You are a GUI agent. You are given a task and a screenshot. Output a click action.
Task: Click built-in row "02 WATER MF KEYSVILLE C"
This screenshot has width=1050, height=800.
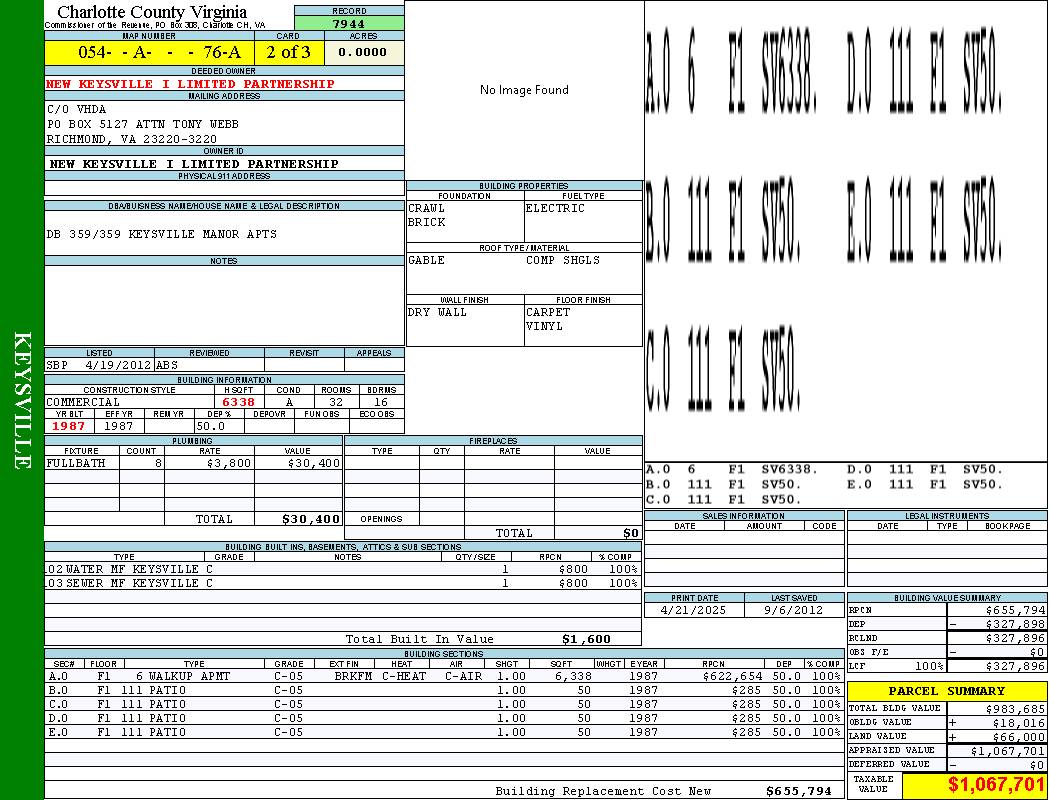coord(129,570)
